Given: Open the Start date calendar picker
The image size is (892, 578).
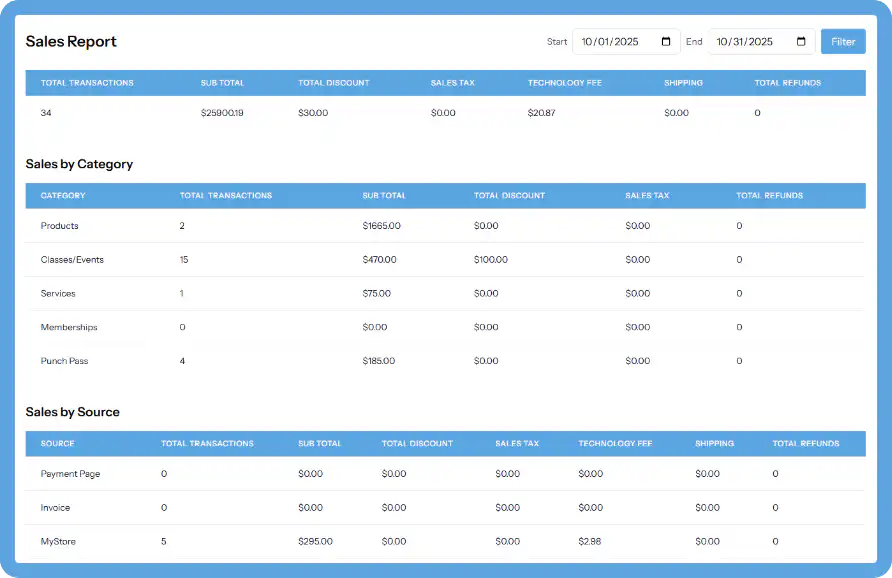Looking at the screenshot, I should [665, 41].
